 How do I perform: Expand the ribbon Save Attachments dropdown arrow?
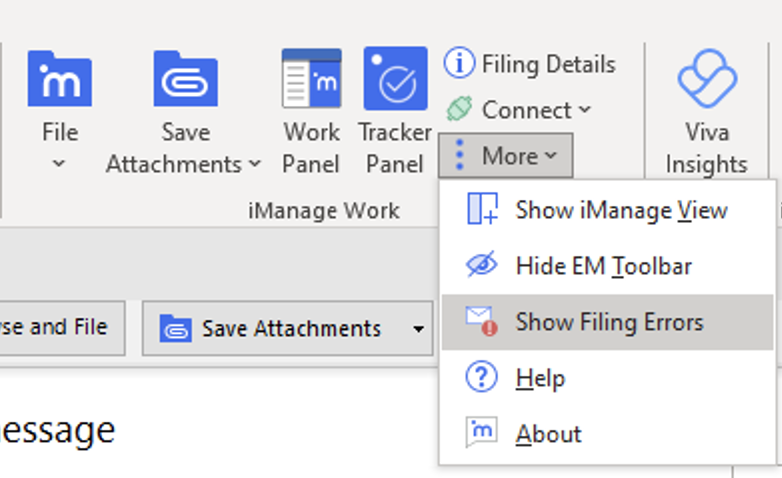pyautogui.click(x=255, y=164)
